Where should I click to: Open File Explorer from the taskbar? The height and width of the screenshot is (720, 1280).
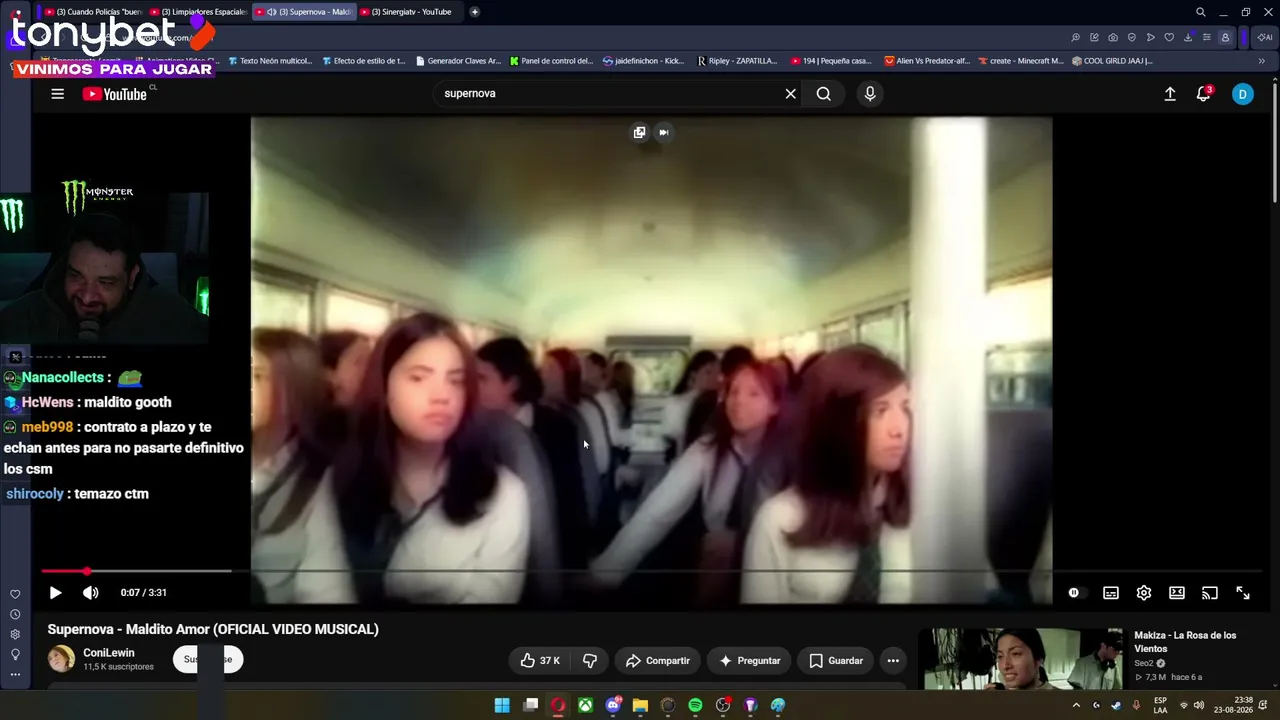coord(640,706)
